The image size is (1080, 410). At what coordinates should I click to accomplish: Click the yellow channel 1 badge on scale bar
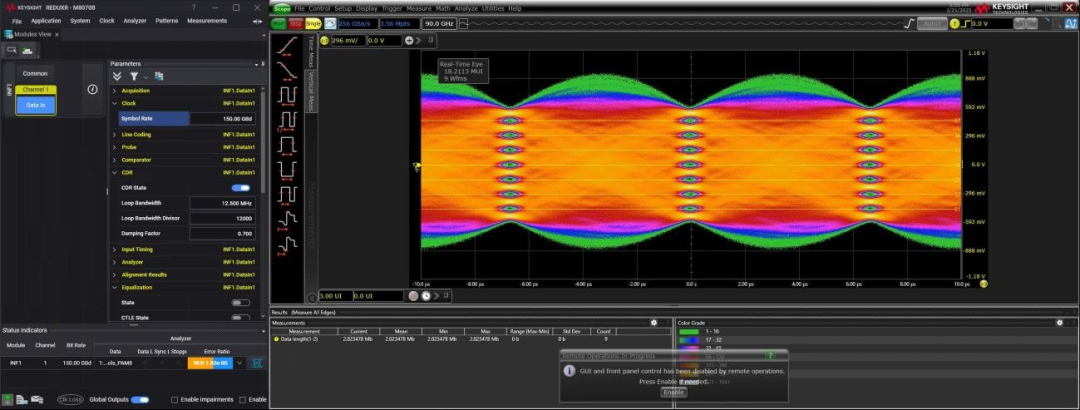324,41
